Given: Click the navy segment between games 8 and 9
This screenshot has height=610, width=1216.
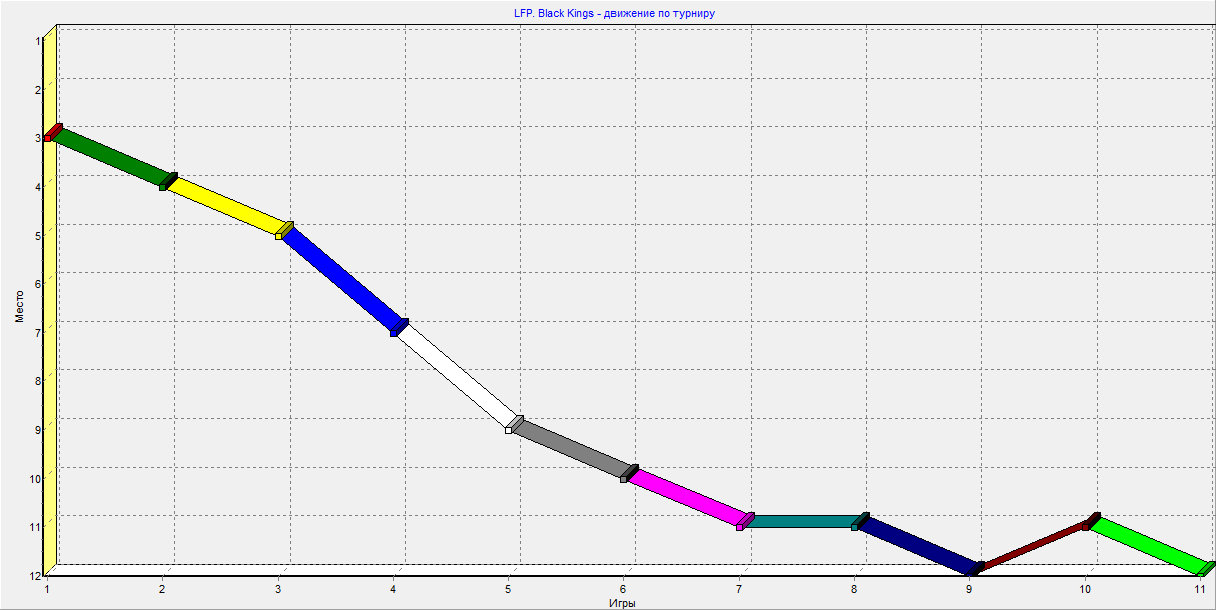Looking at the screenshot, I should pos(915,545).
